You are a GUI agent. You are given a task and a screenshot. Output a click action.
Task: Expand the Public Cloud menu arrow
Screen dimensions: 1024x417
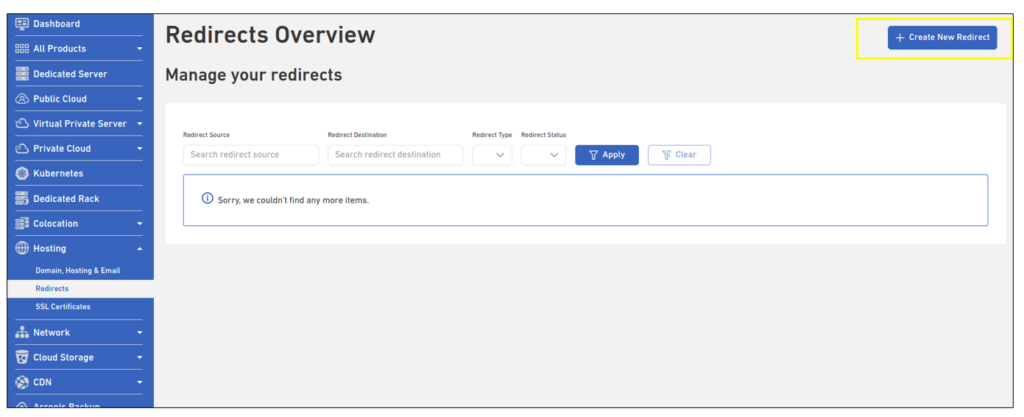click(140, 99)
